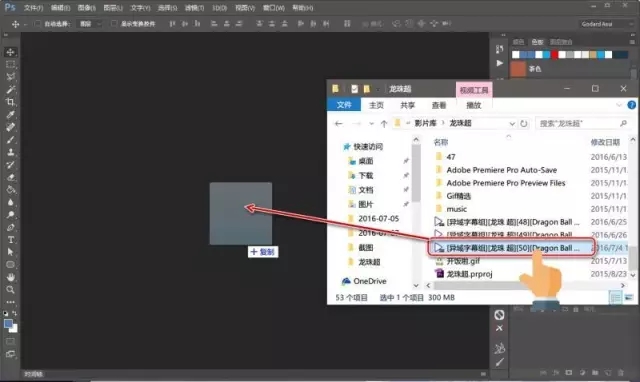This screenshot has width=640, height=382.
Task: Select the Magic Wand tool
Action: [x=11, y=89]
